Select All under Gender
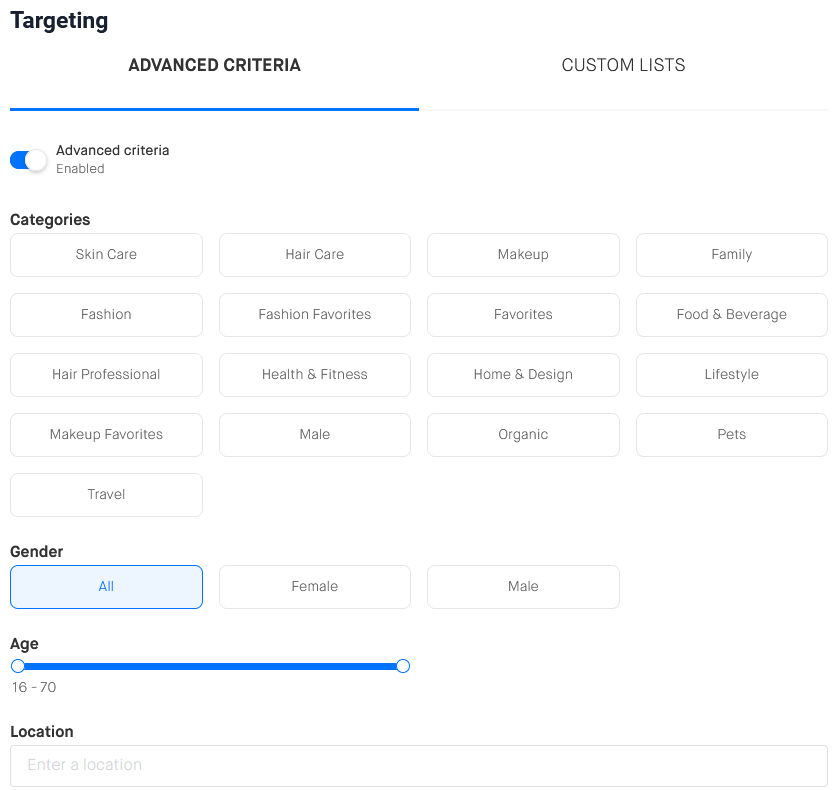The height and width of the screenshot is (790, 839). [x=106, y=587]
